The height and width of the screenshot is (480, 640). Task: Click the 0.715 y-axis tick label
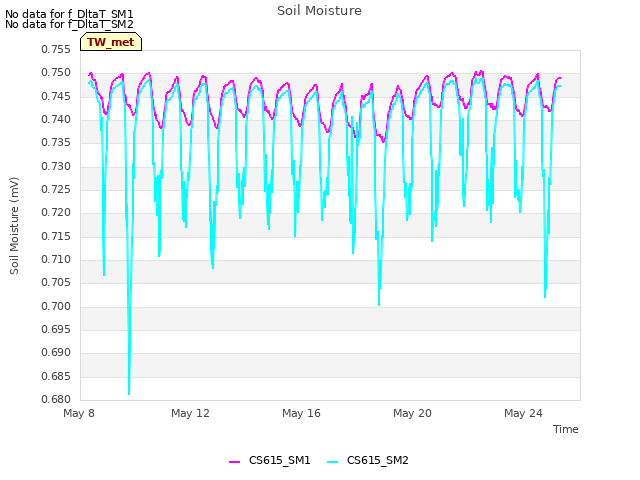click(x=56, y=236)
